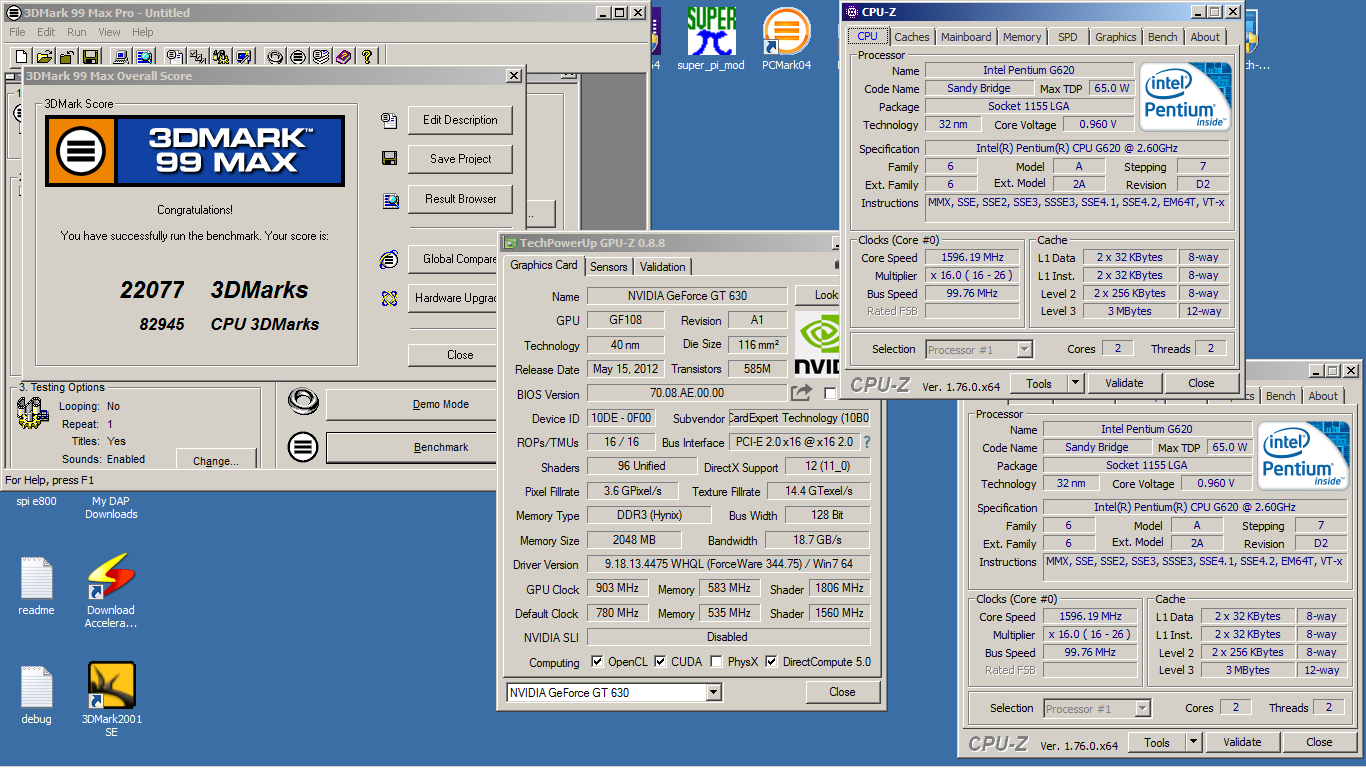Click the icon beside Result Browser
Viewport: 1366px width, 768px height.
(390, 200)
